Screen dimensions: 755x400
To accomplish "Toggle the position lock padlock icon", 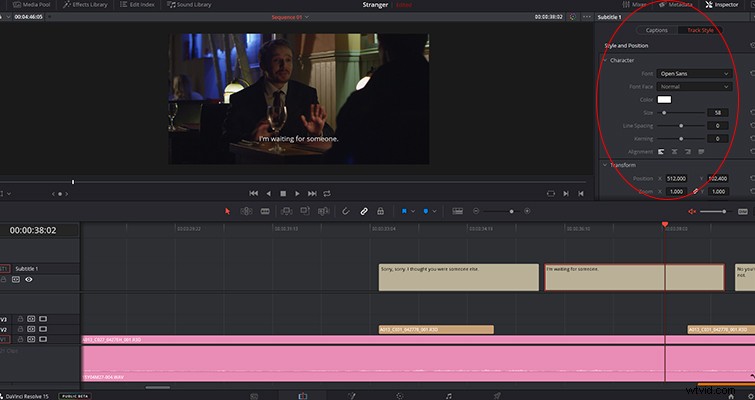I will (380, 211).
